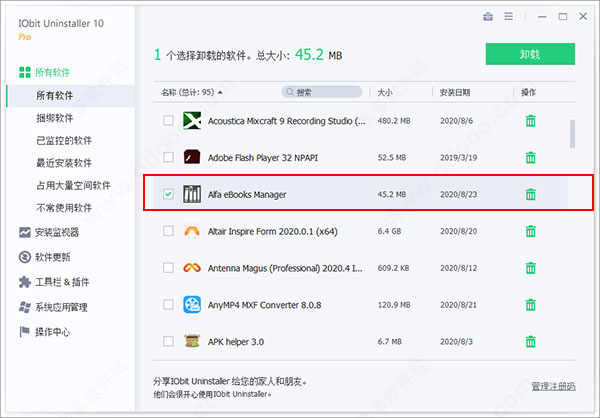Click the trash icon for Antenna Magus

(x=530, y=268)
